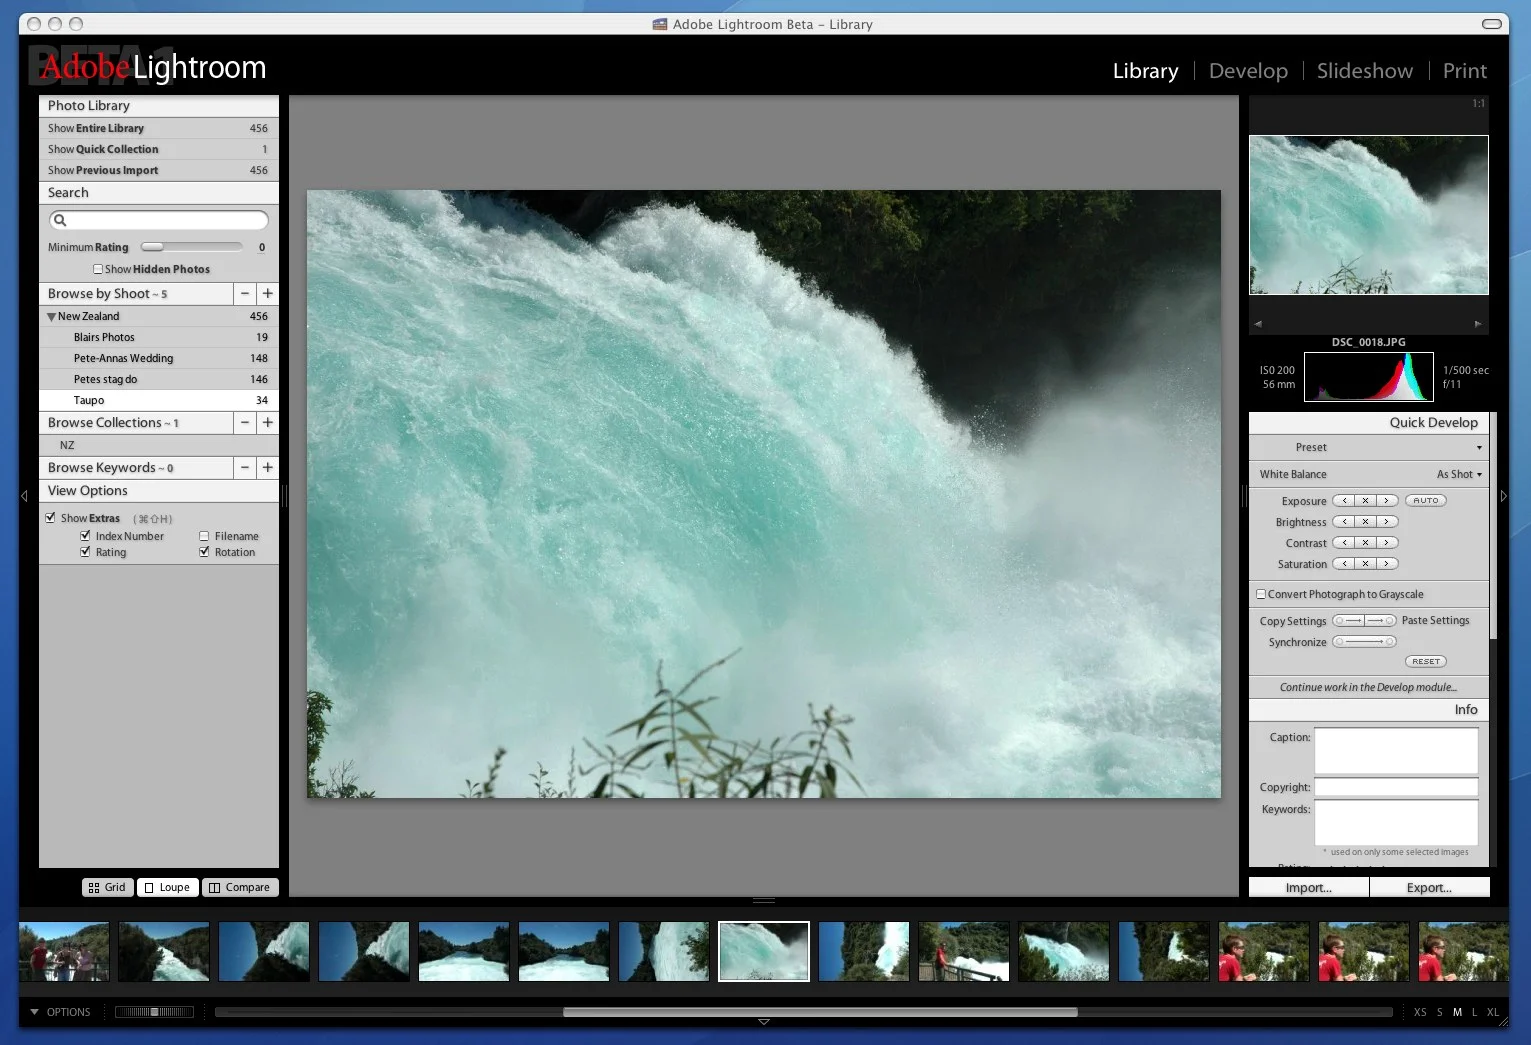Viewport: 1531px width, 1045px height.
Task: Open White Balance As Shot dropdown
Action: (x=1459, y=475)
